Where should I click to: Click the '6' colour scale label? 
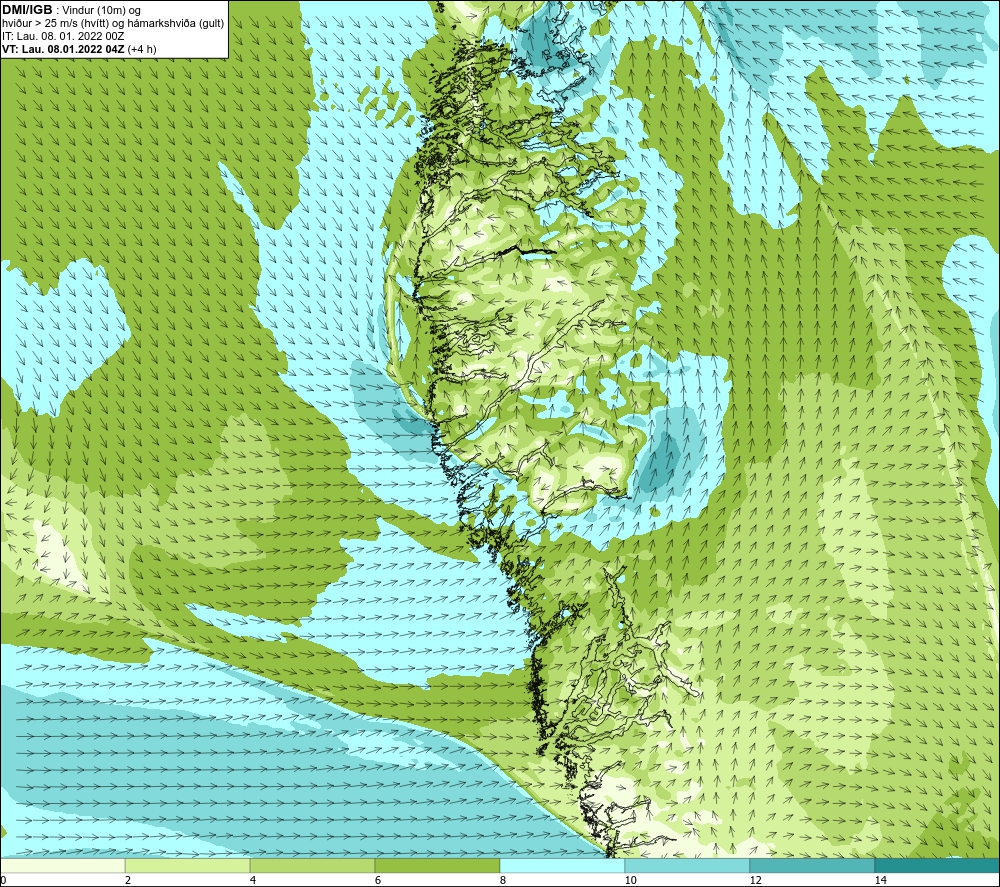coord(378,881)
